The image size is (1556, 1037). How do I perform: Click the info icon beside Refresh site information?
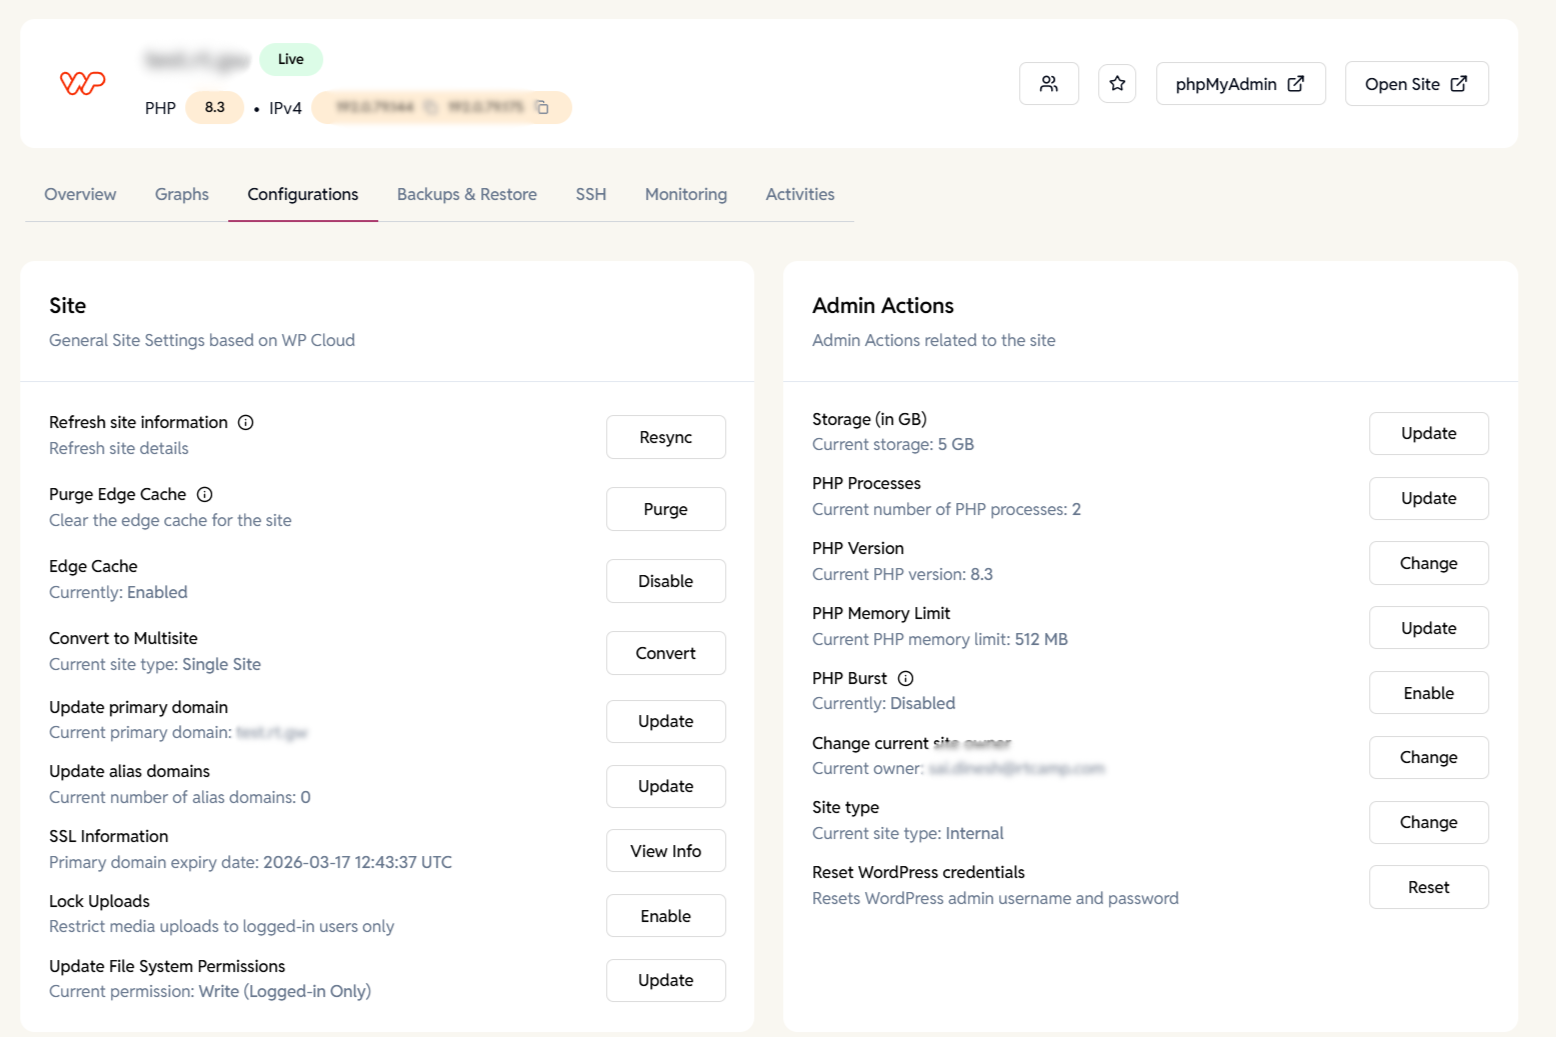(x=246, y=422)
